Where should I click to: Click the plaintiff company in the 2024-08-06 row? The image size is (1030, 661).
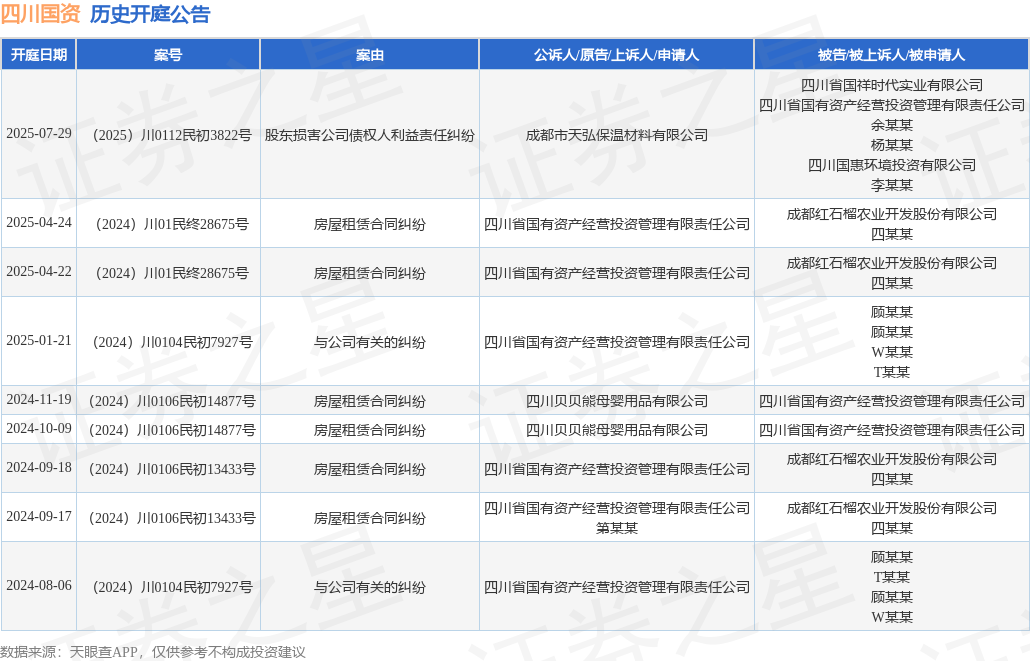click(x=617, y=587)
